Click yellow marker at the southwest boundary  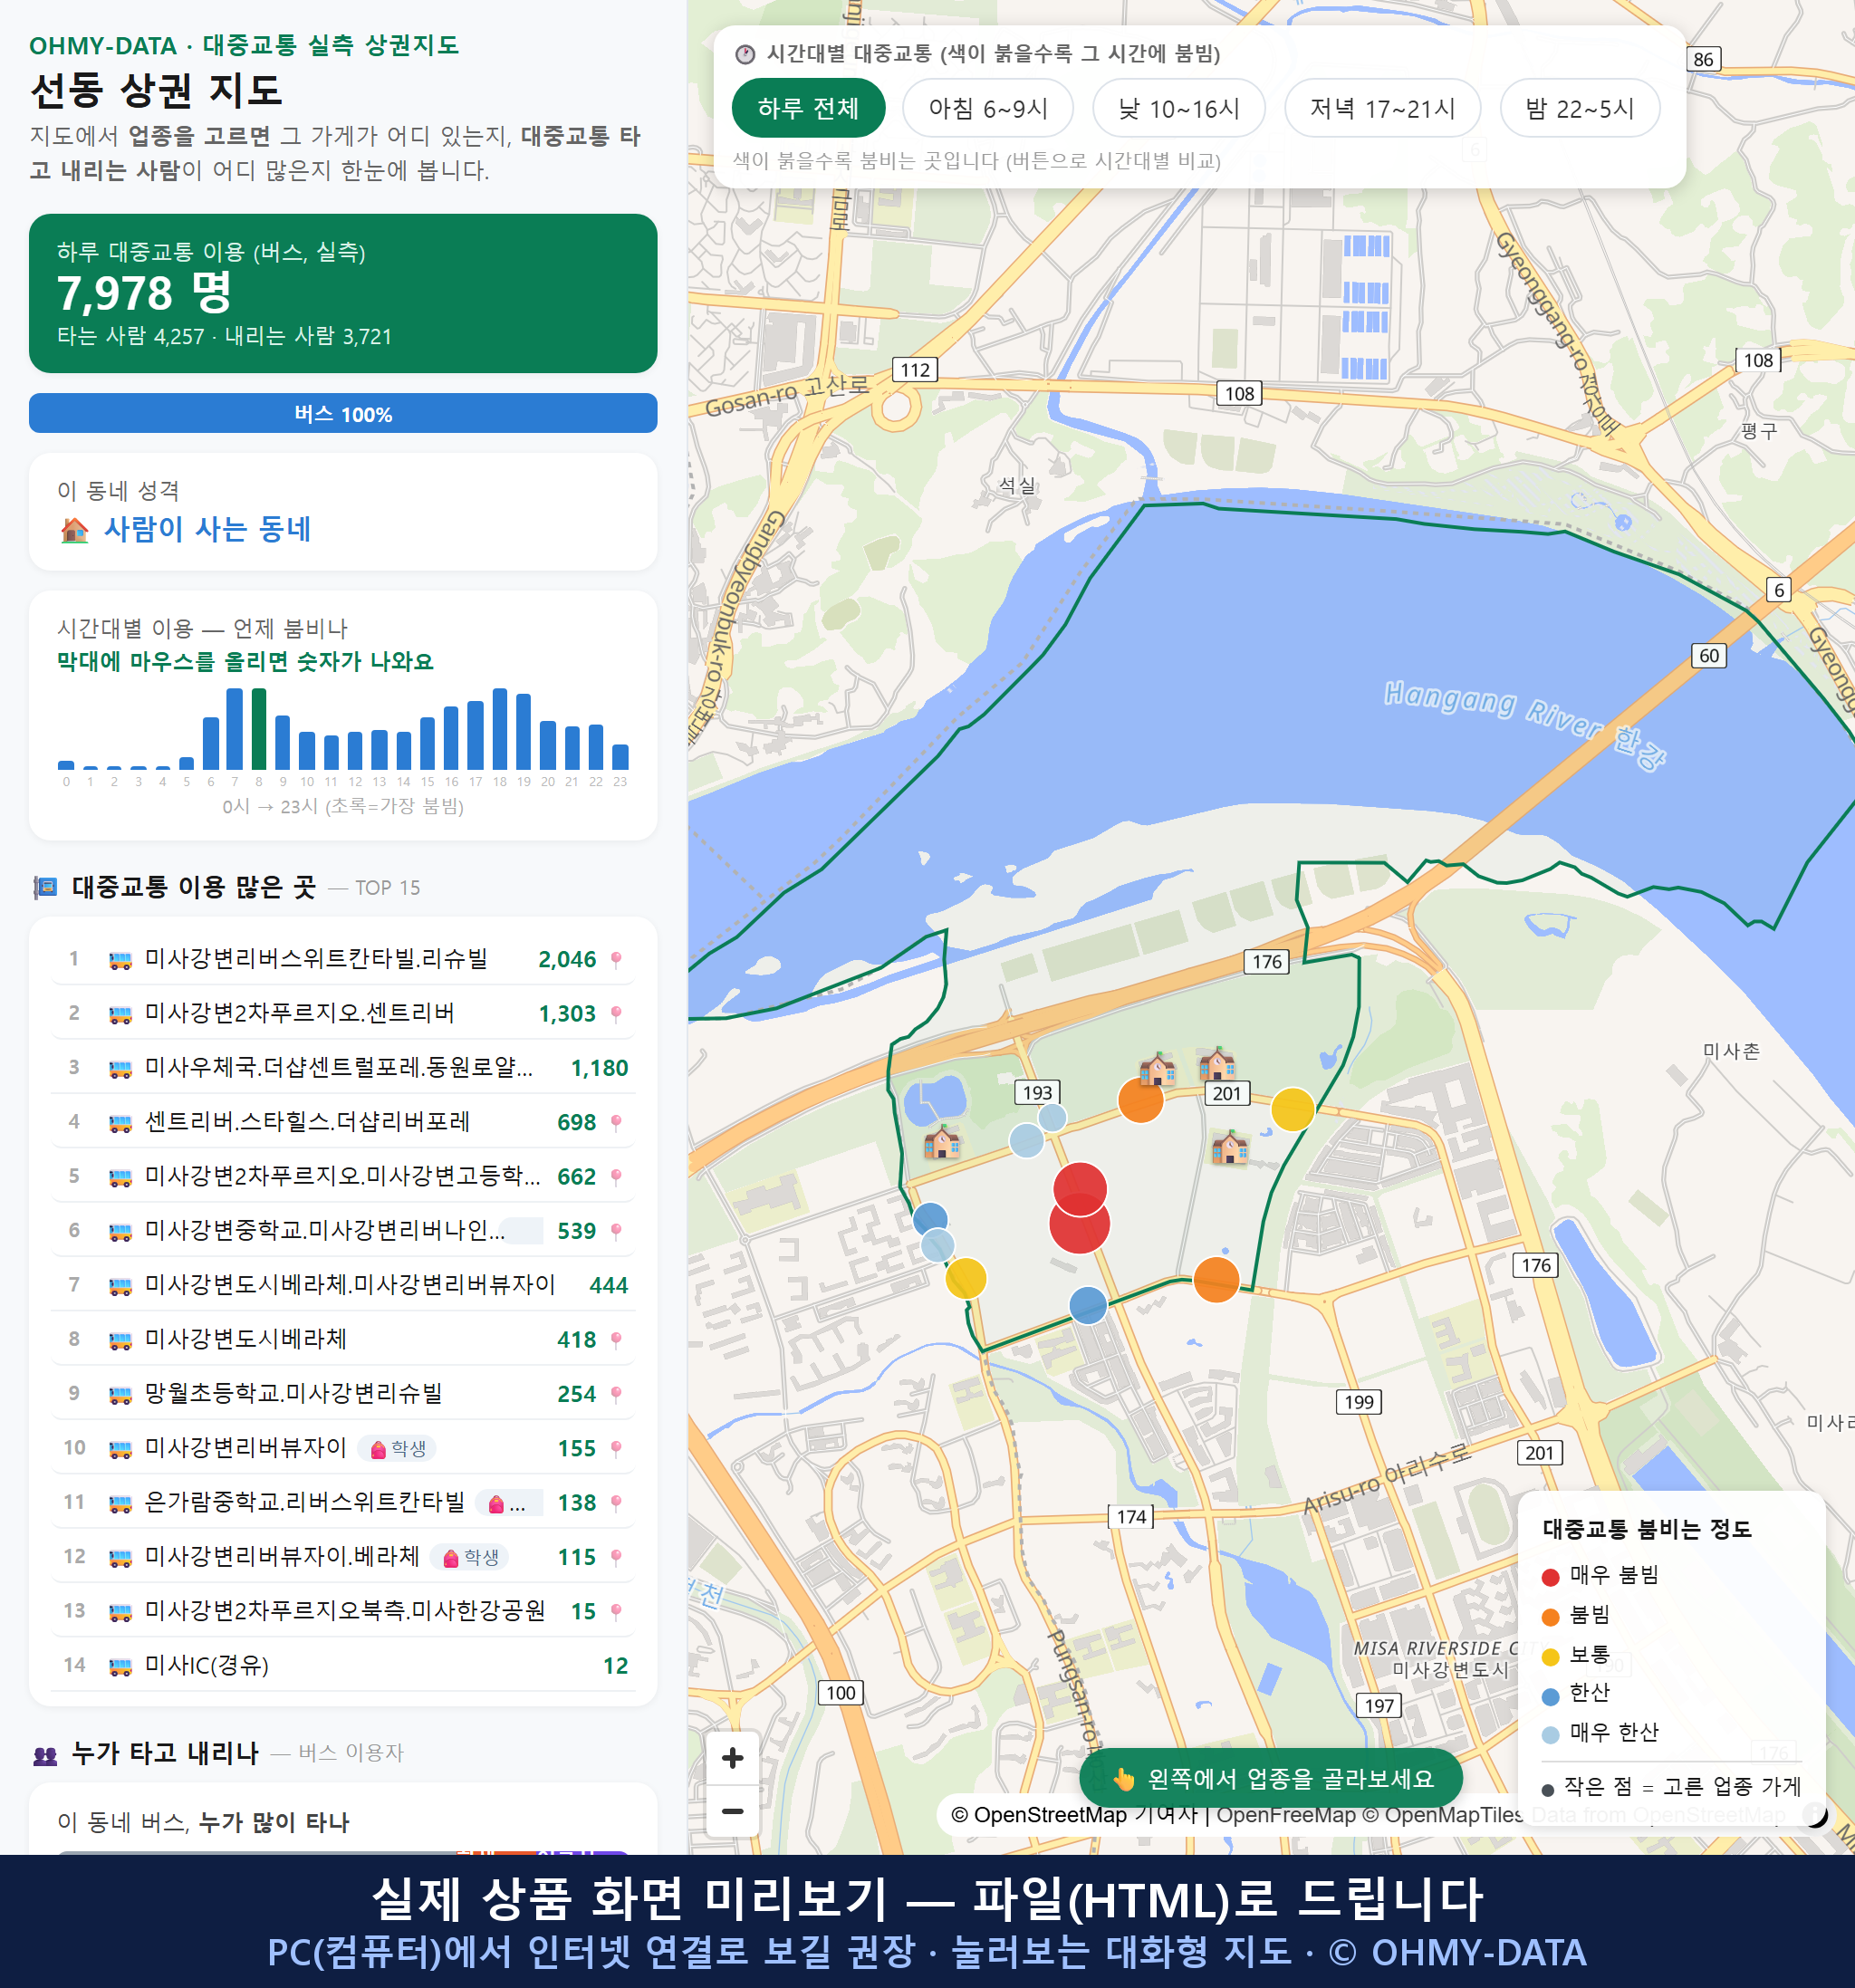(966, 1278)
